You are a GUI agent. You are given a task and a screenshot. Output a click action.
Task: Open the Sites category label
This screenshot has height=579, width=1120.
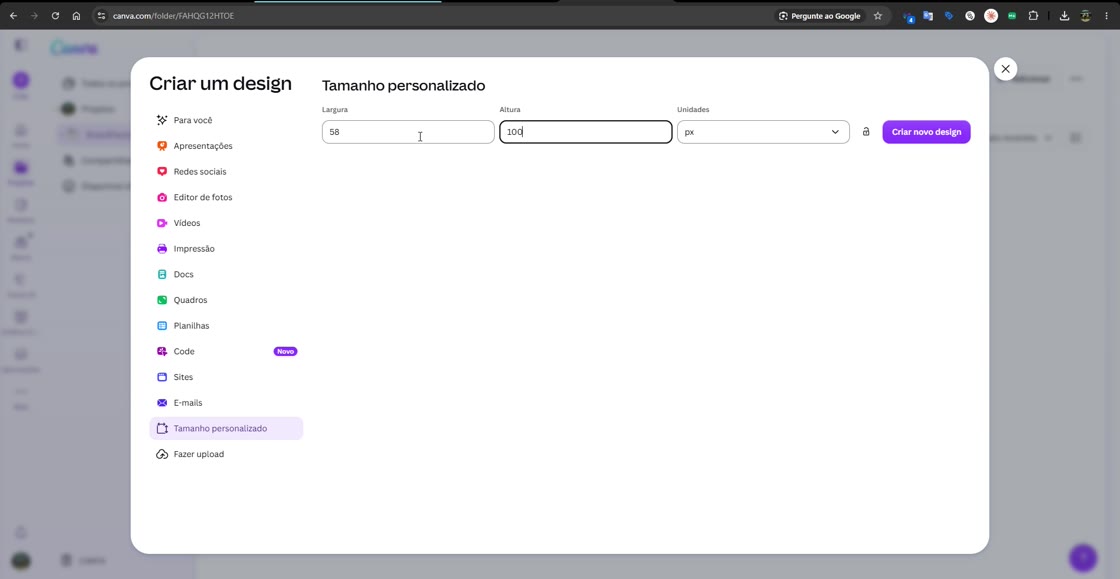[184, 377]
